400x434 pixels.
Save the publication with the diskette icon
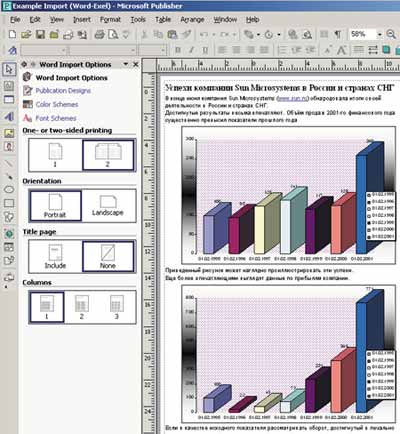point(40,34)
